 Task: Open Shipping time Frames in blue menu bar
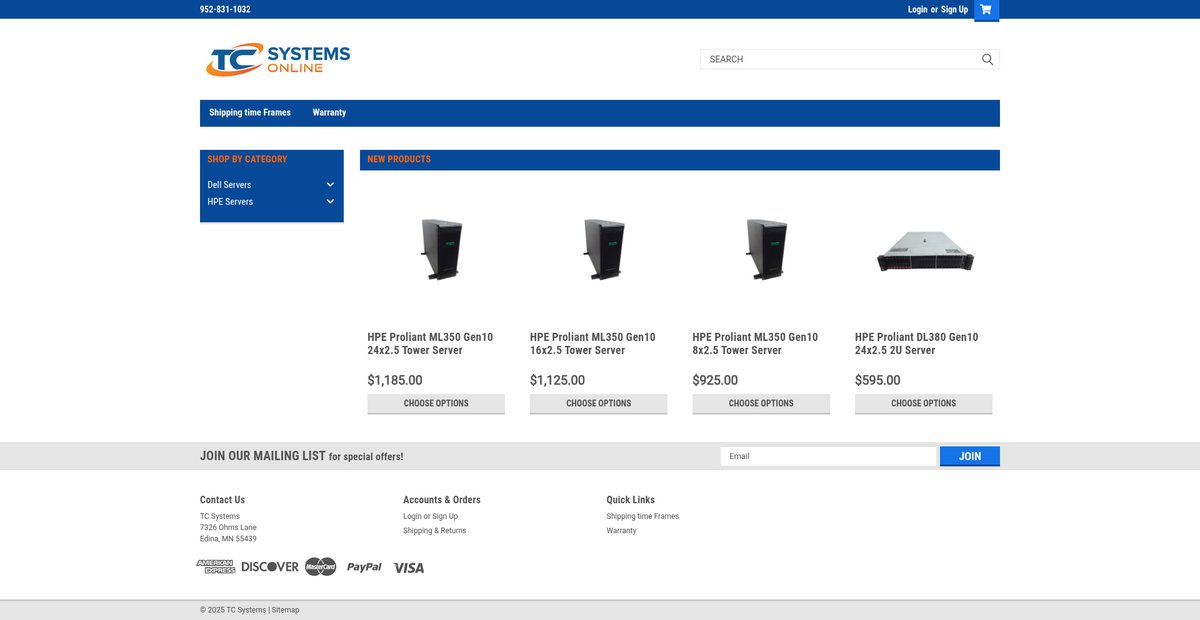tap(250, 113)
